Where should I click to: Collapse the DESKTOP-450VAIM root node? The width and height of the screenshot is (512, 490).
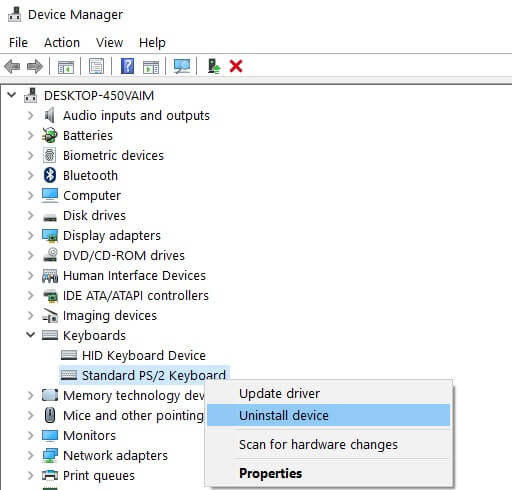tap(12, 95)
